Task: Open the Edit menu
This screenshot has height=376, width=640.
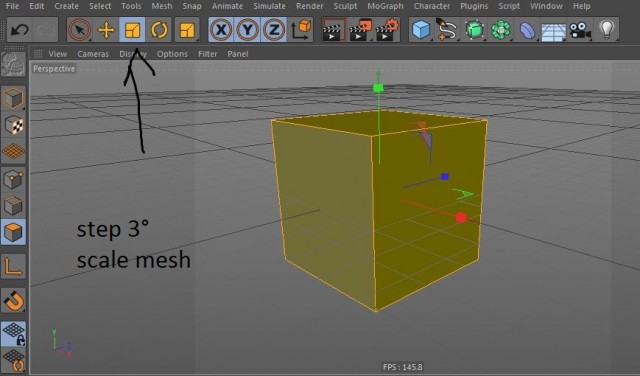Action: point(37,6)
